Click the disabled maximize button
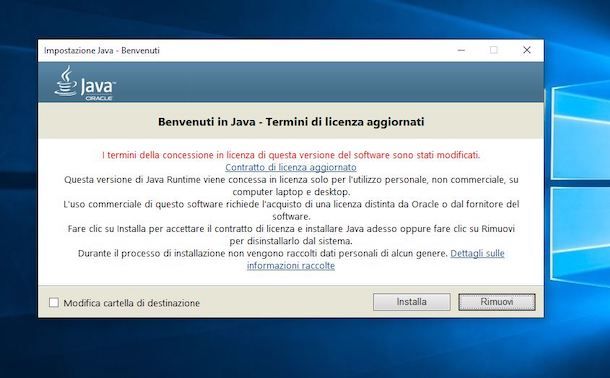 click(494, 50)
